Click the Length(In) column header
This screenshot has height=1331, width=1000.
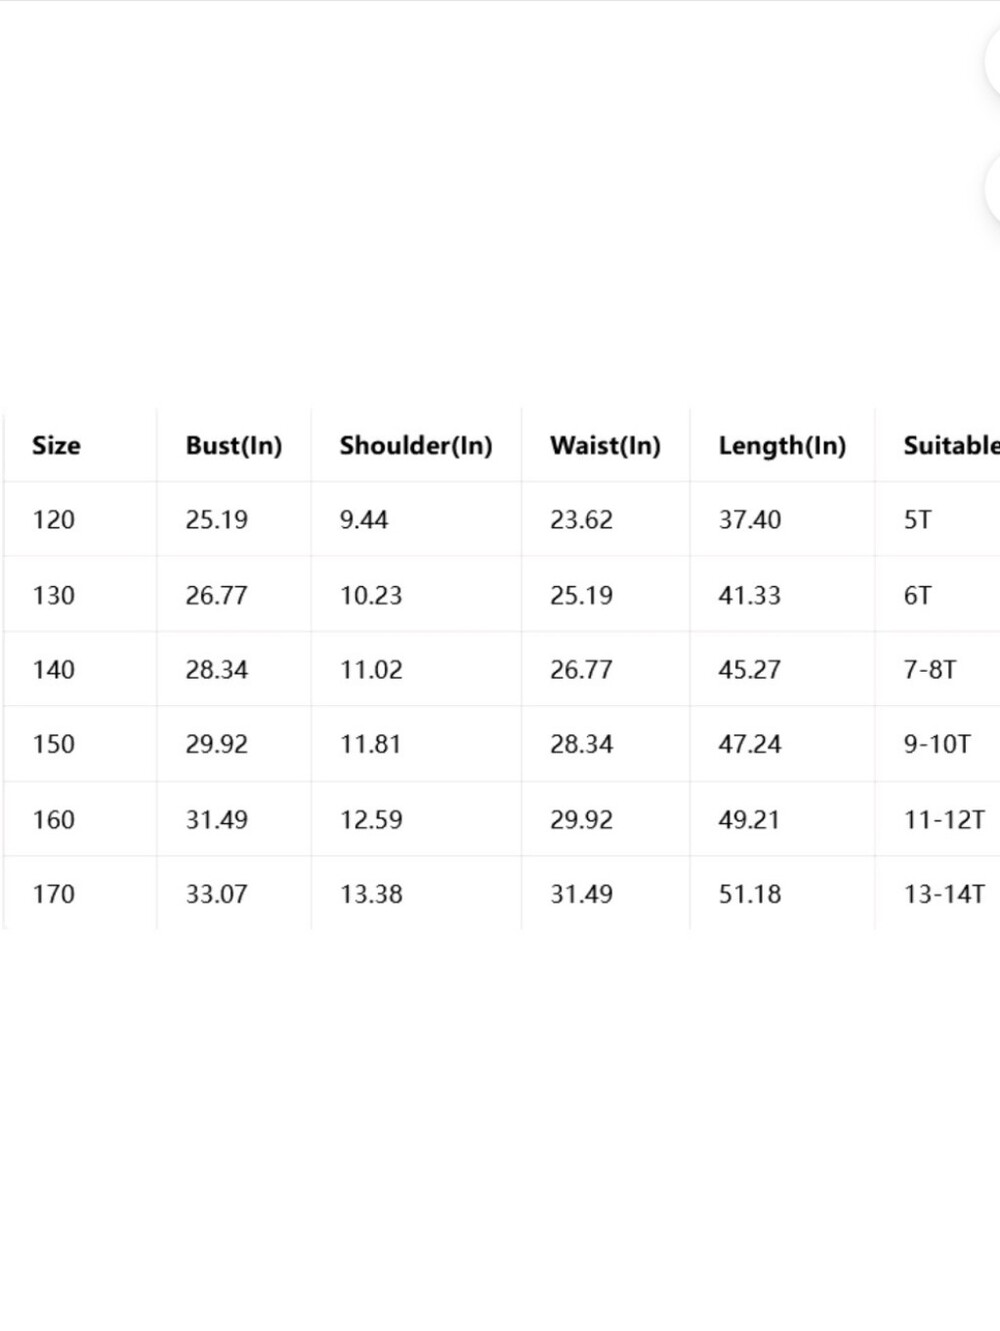782,445
